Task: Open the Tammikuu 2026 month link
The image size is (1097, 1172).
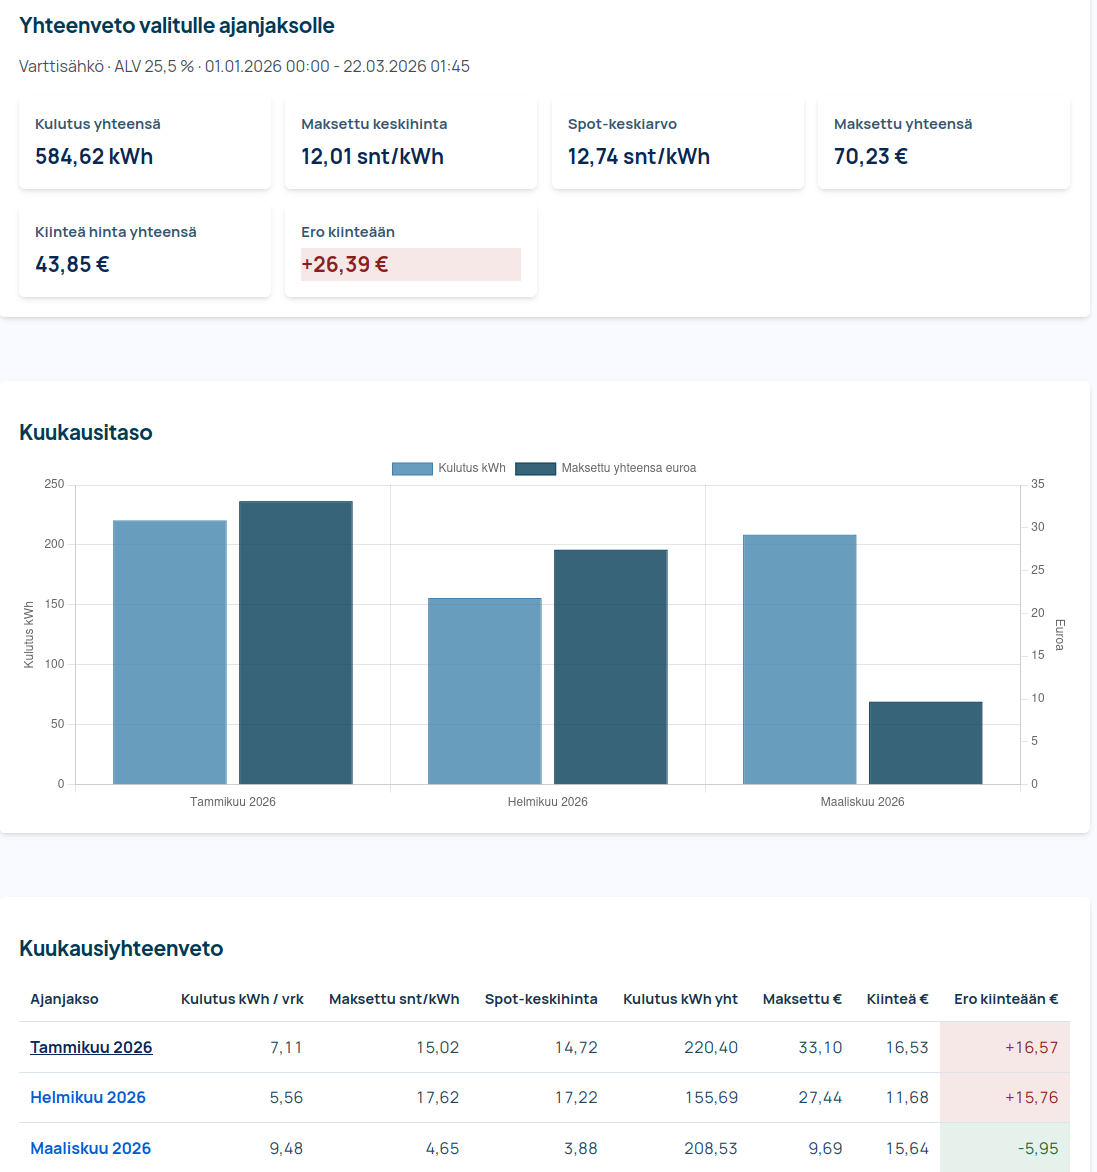Action: [x=91, y=1047]
